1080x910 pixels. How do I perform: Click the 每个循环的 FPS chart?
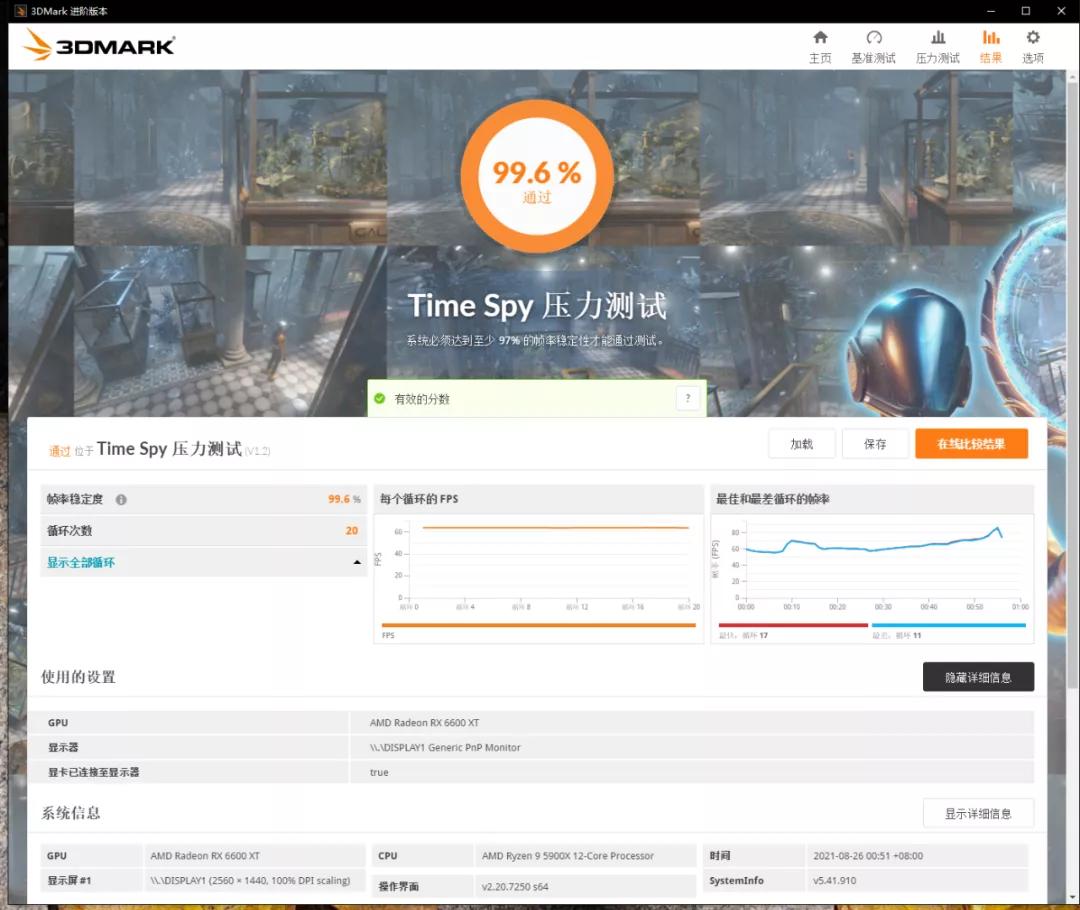click(x=539, y=579)
